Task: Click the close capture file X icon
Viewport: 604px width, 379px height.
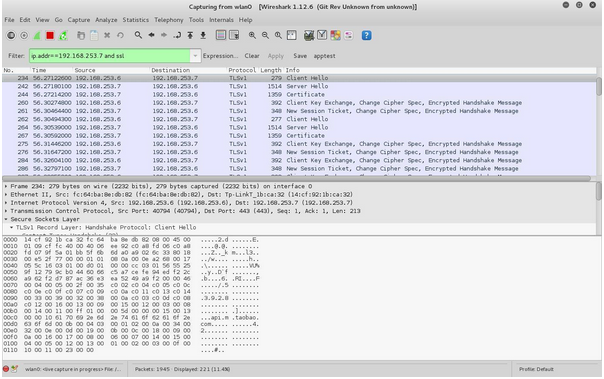Action: [107, 35]
